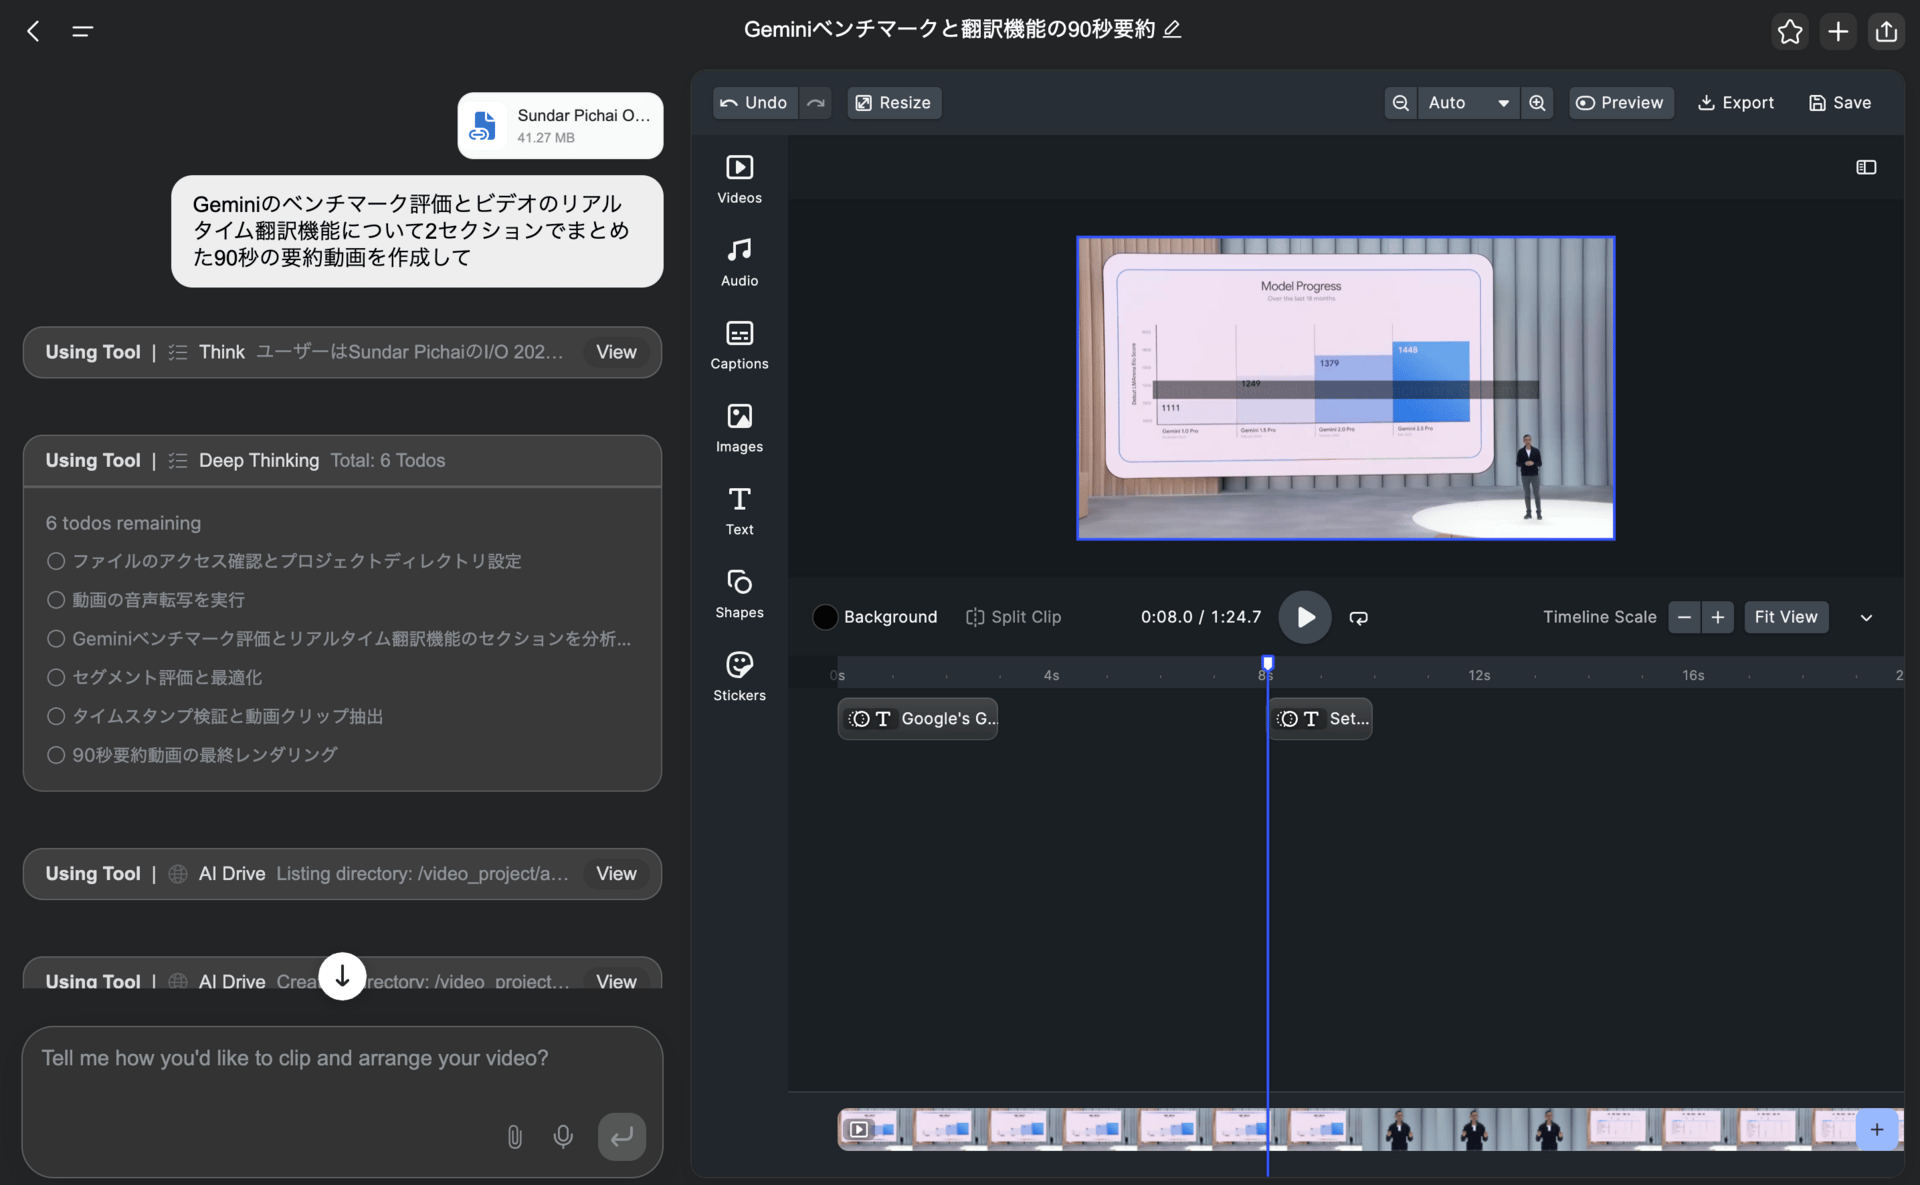
Task: Open the Stickers panel
Action: 739,677
